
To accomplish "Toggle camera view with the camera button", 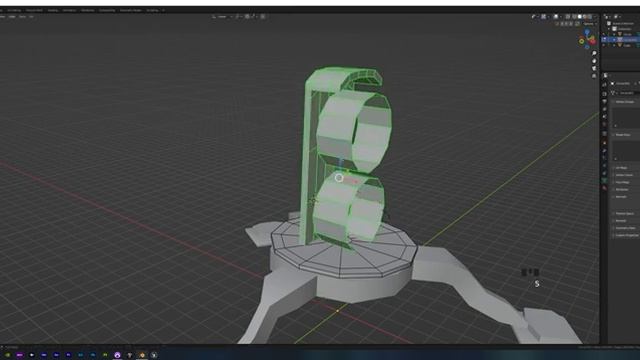I will coord(594,68).
